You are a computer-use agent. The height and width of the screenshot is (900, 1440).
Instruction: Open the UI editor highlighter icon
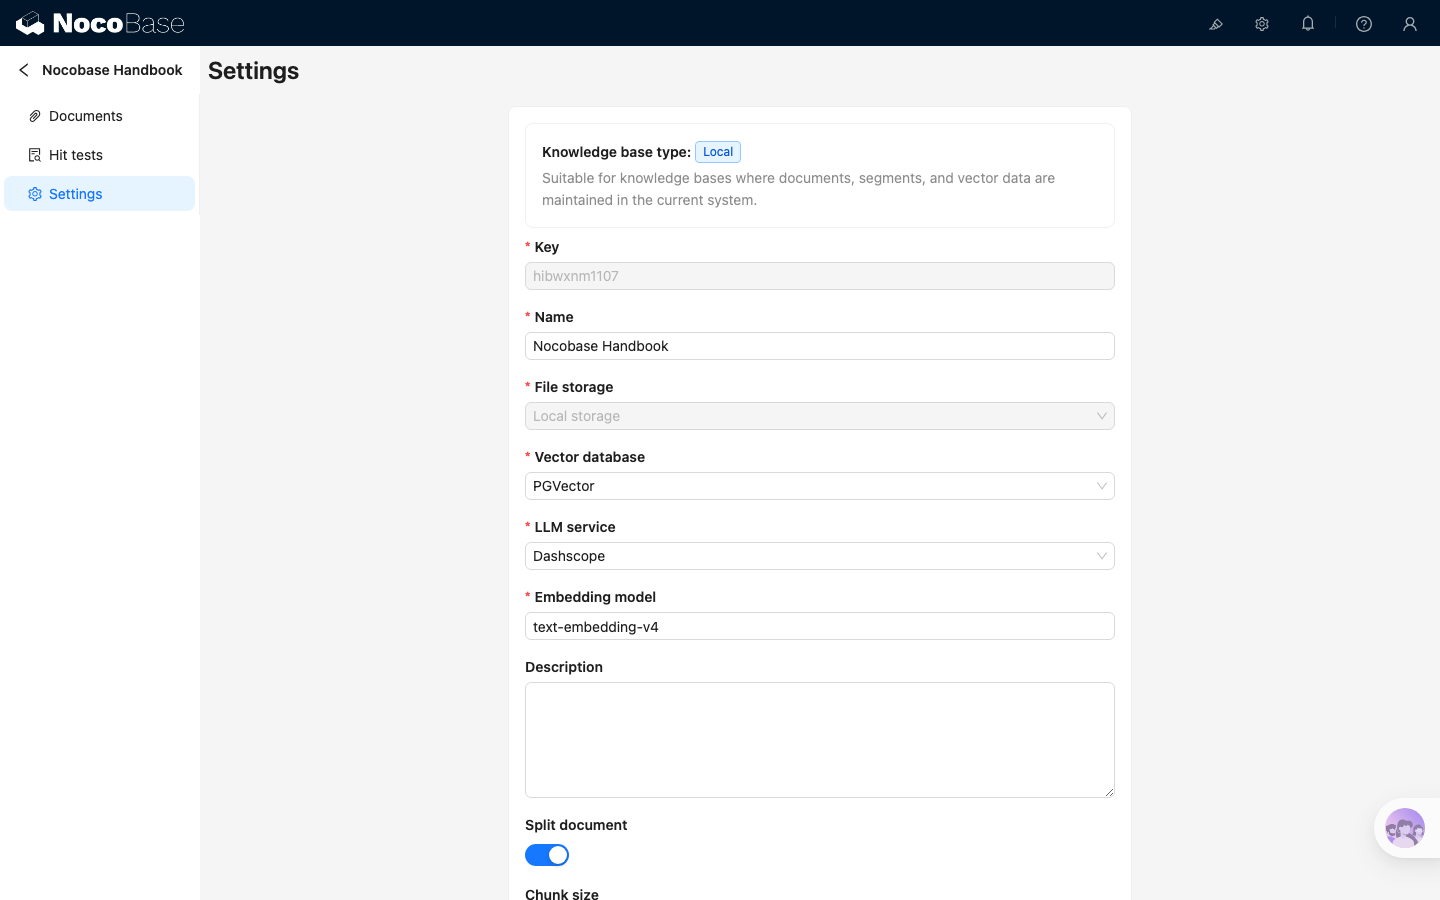coord(1216,24)
